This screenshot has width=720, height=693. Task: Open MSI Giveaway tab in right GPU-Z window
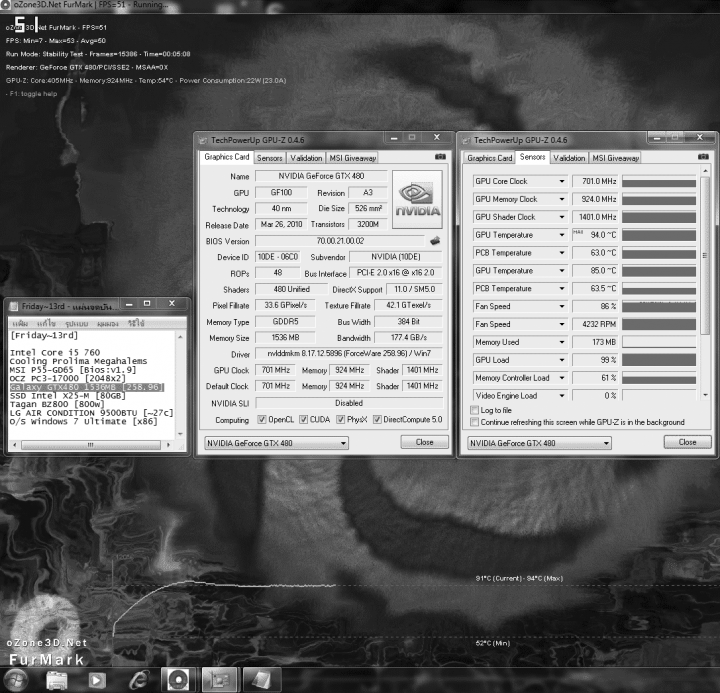(x=615, y=158)
